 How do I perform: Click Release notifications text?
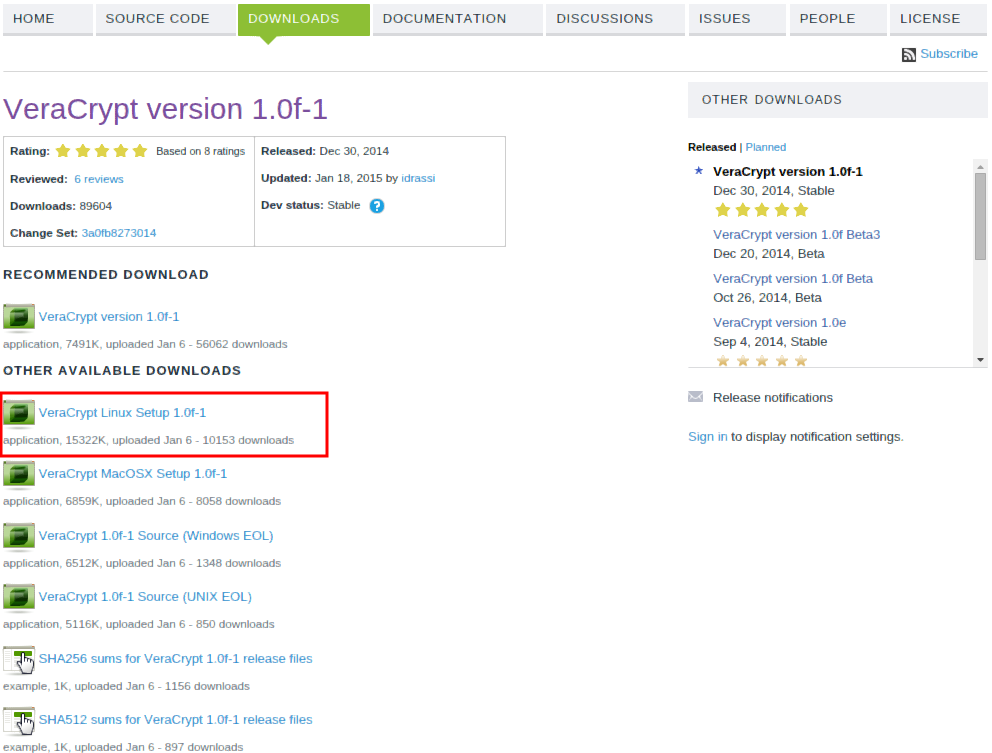pyautogui.click(x=772, y=397)
